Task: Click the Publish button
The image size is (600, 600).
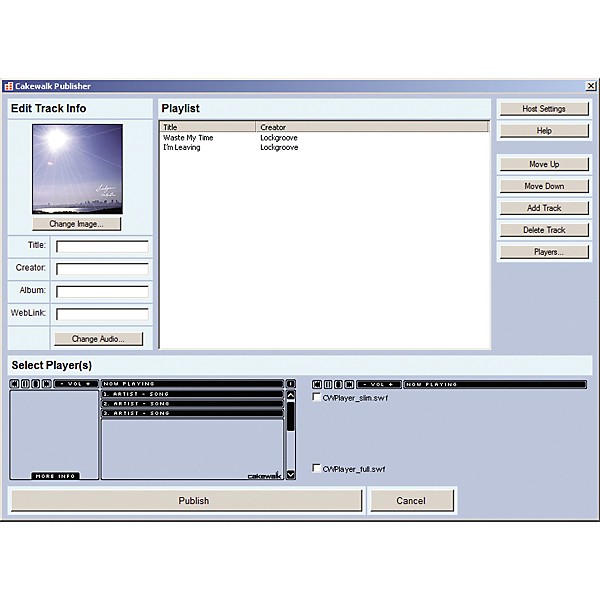Action: [186, 501]
